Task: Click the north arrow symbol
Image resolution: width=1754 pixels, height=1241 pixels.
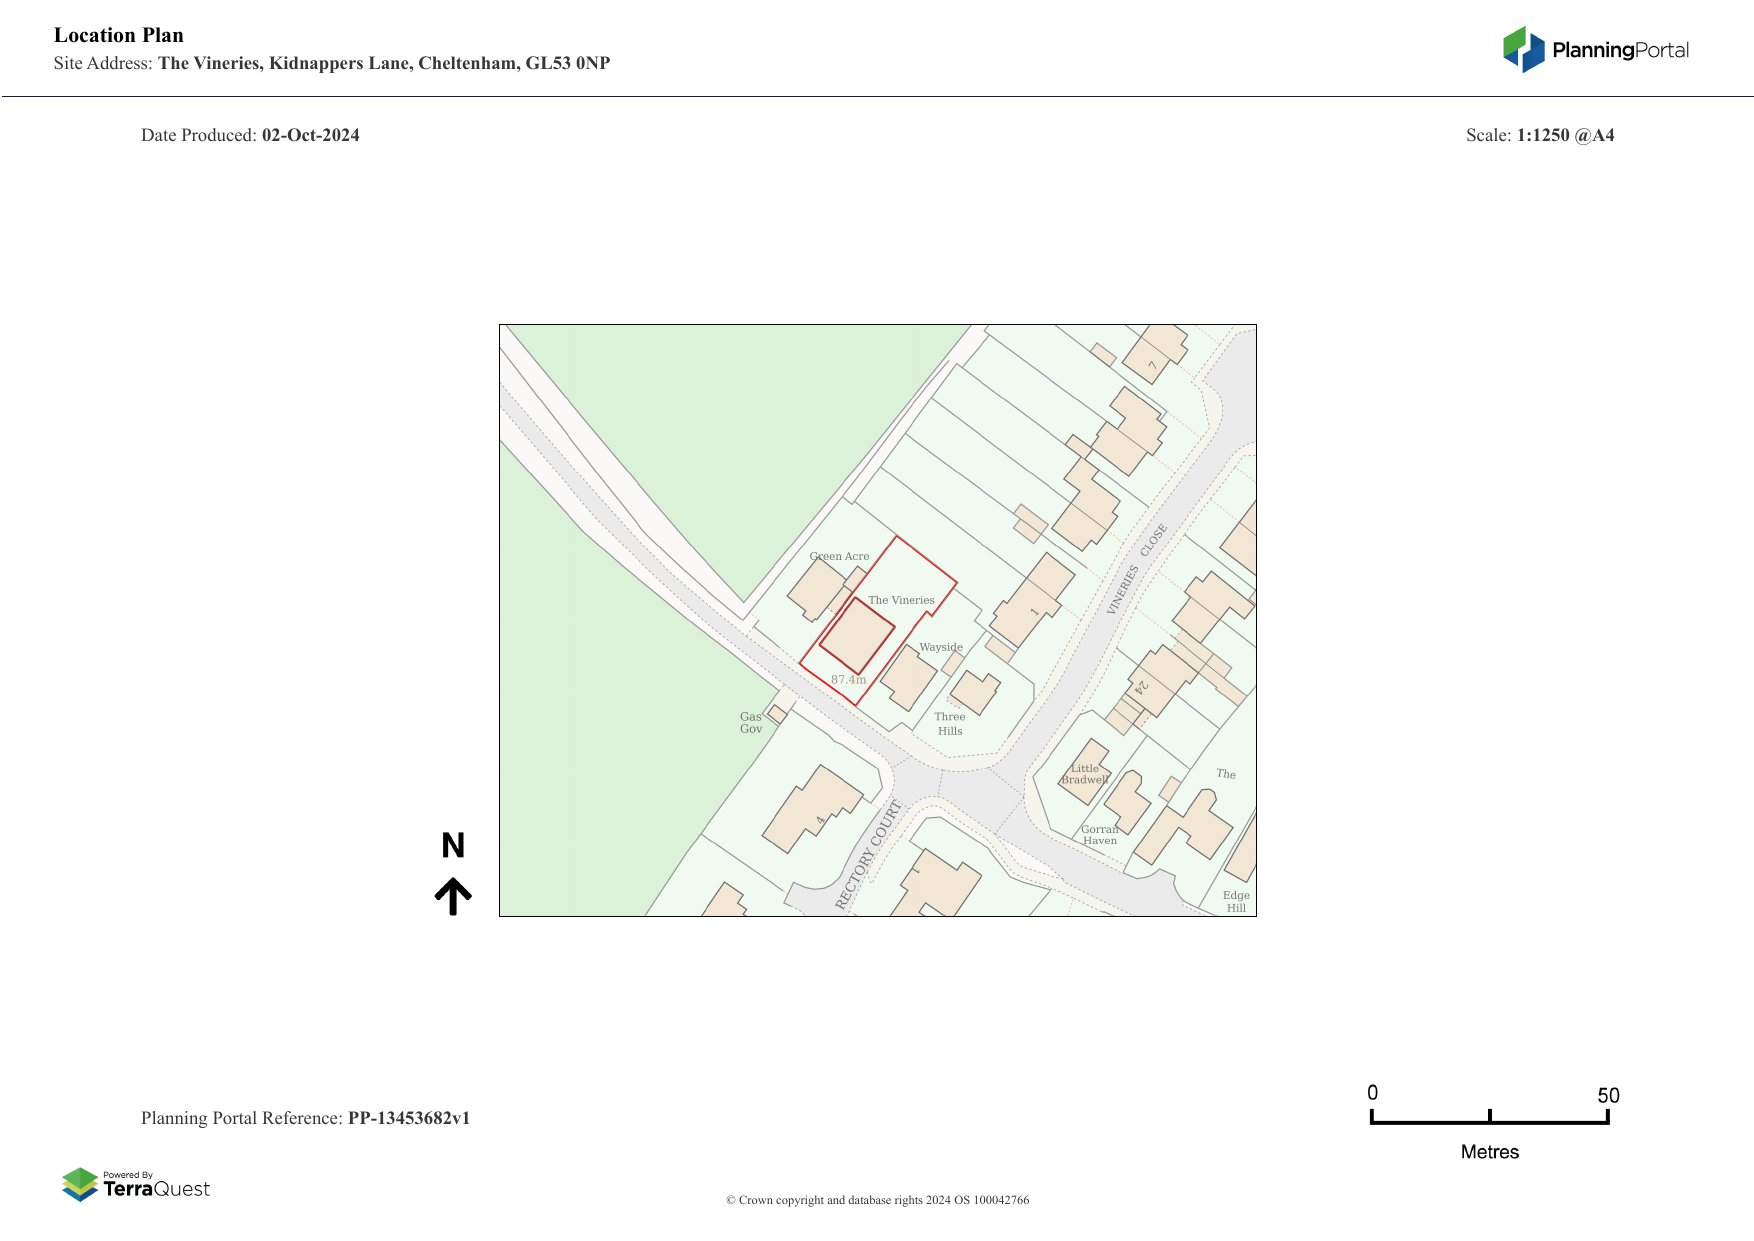Action: pyautogui.click(x=453, y=896)
